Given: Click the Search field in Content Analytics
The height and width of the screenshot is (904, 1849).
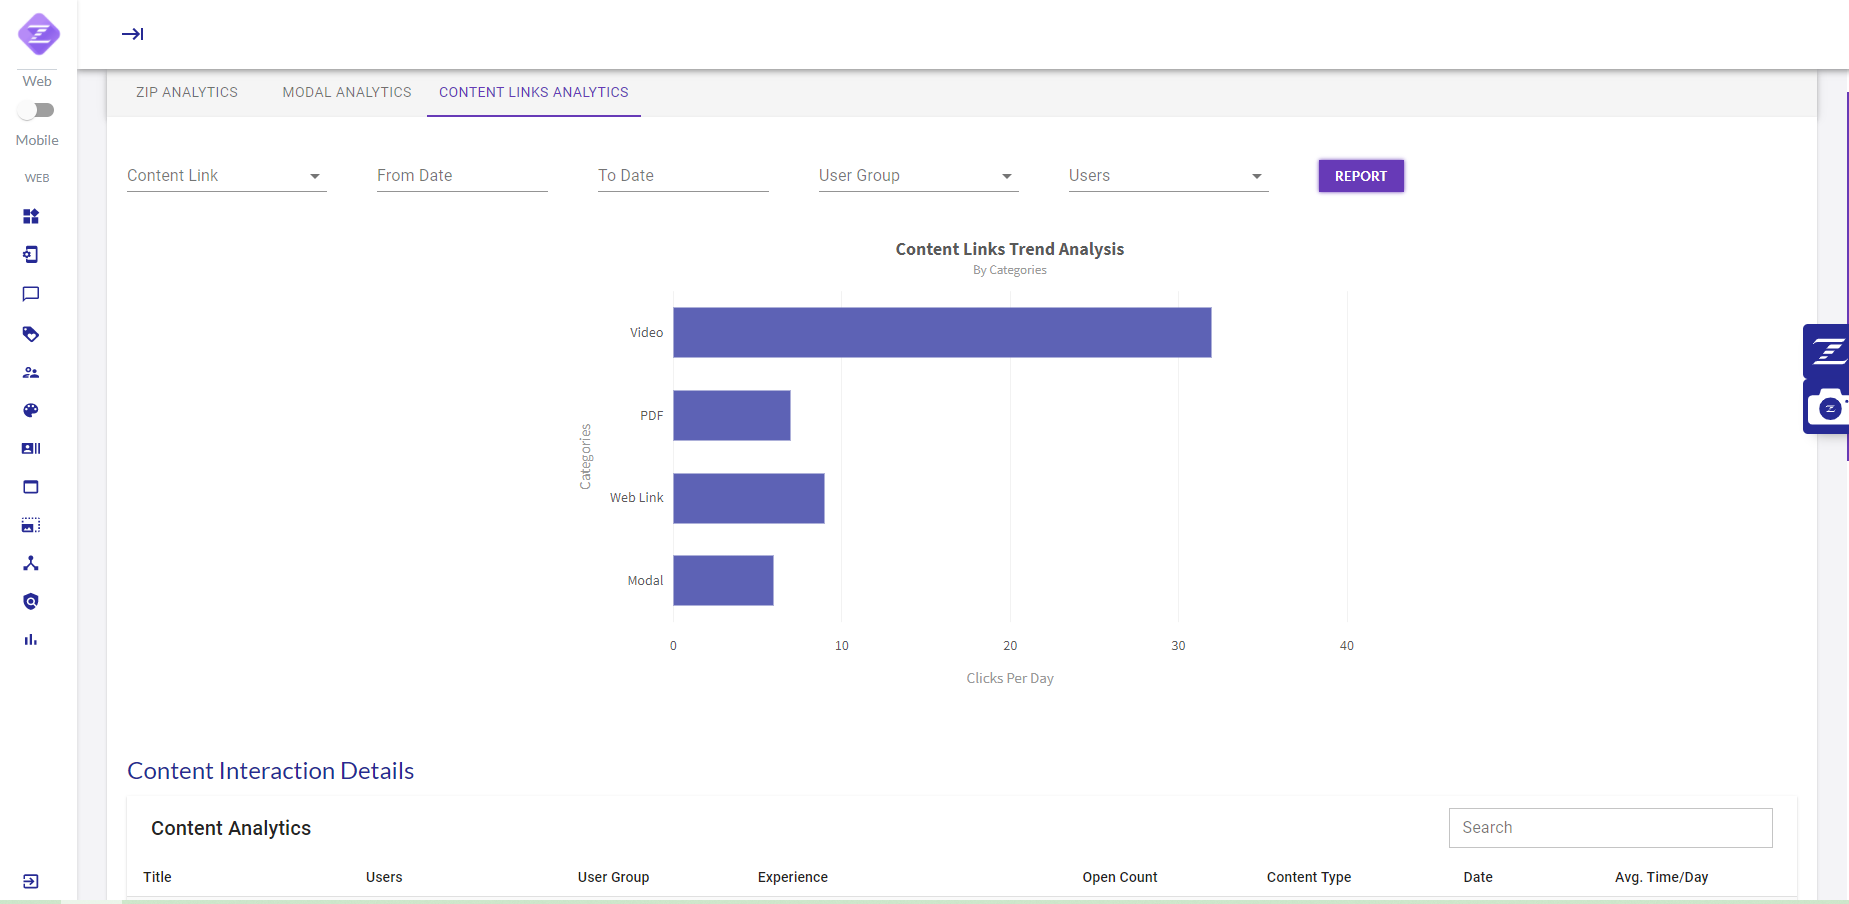Looking at the screenshot, I should [x=1610, y=828].
